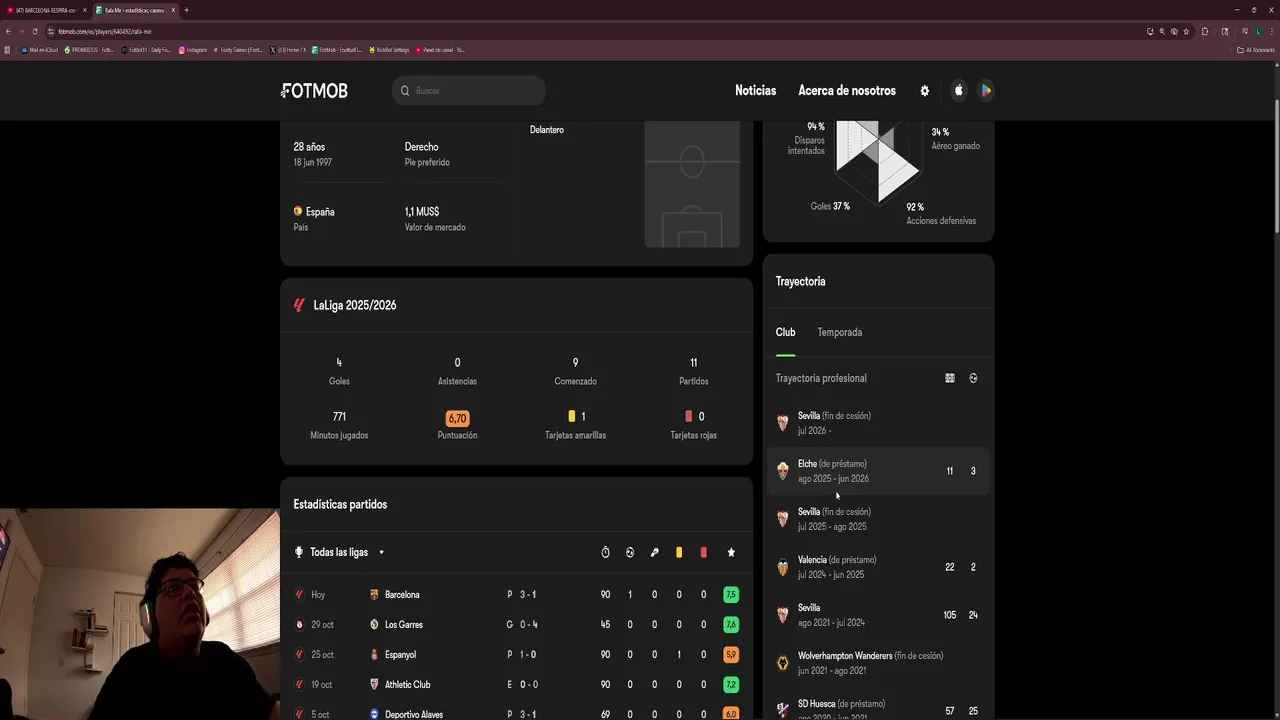Click the Los Garres crest in match list
This screenshot has height=720, width=1280.
pos(374,624)
